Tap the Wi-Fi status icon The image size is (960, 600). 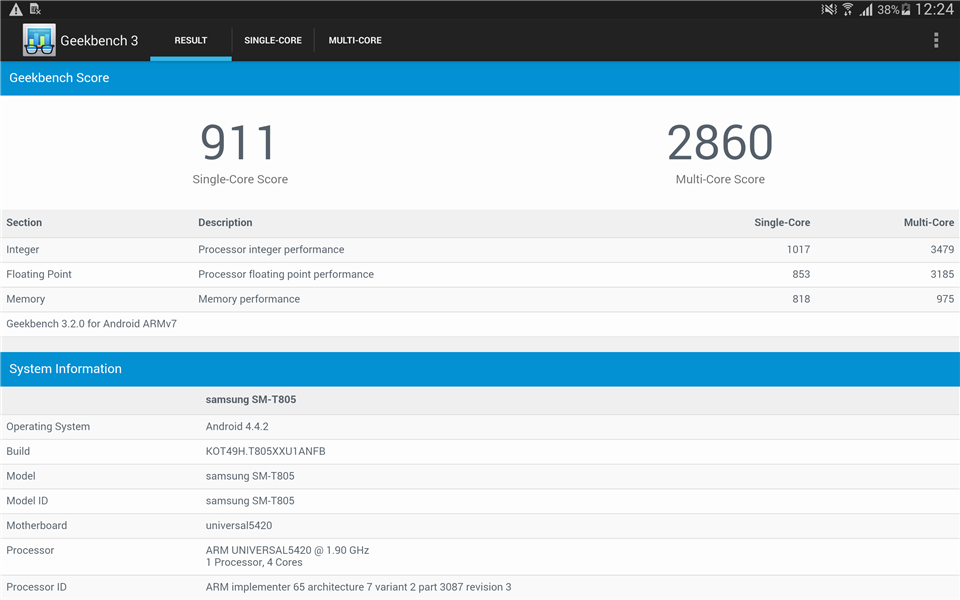(x=848, y=9)
